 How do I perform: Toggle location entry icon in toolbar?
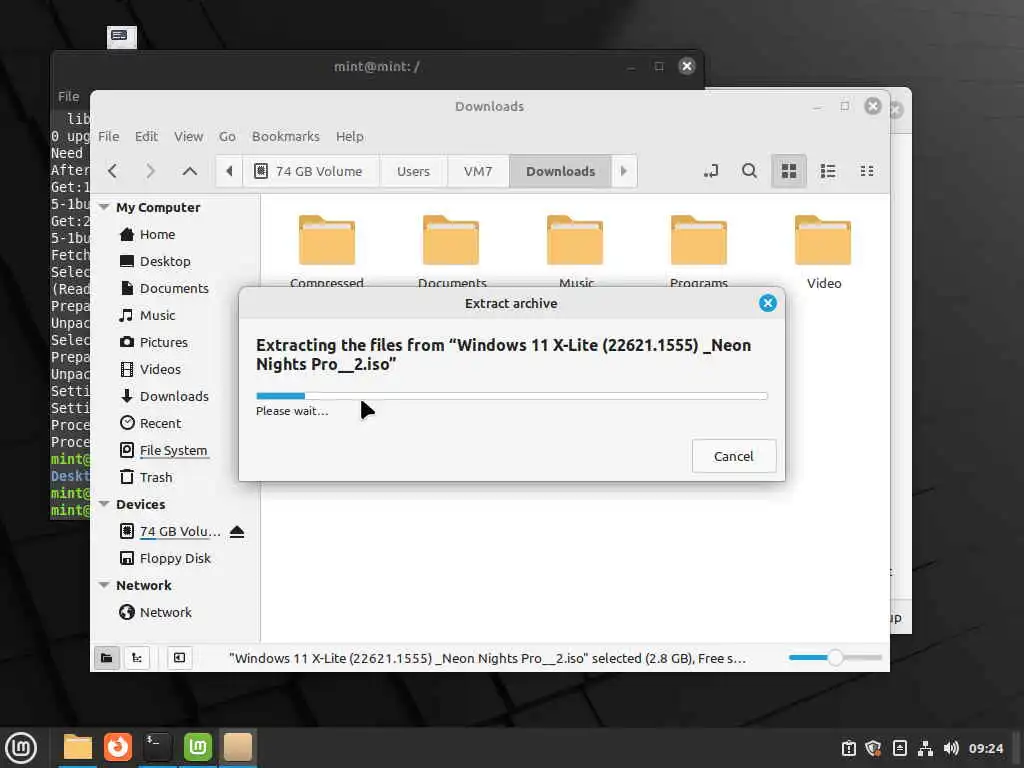(x=711, y=171)
